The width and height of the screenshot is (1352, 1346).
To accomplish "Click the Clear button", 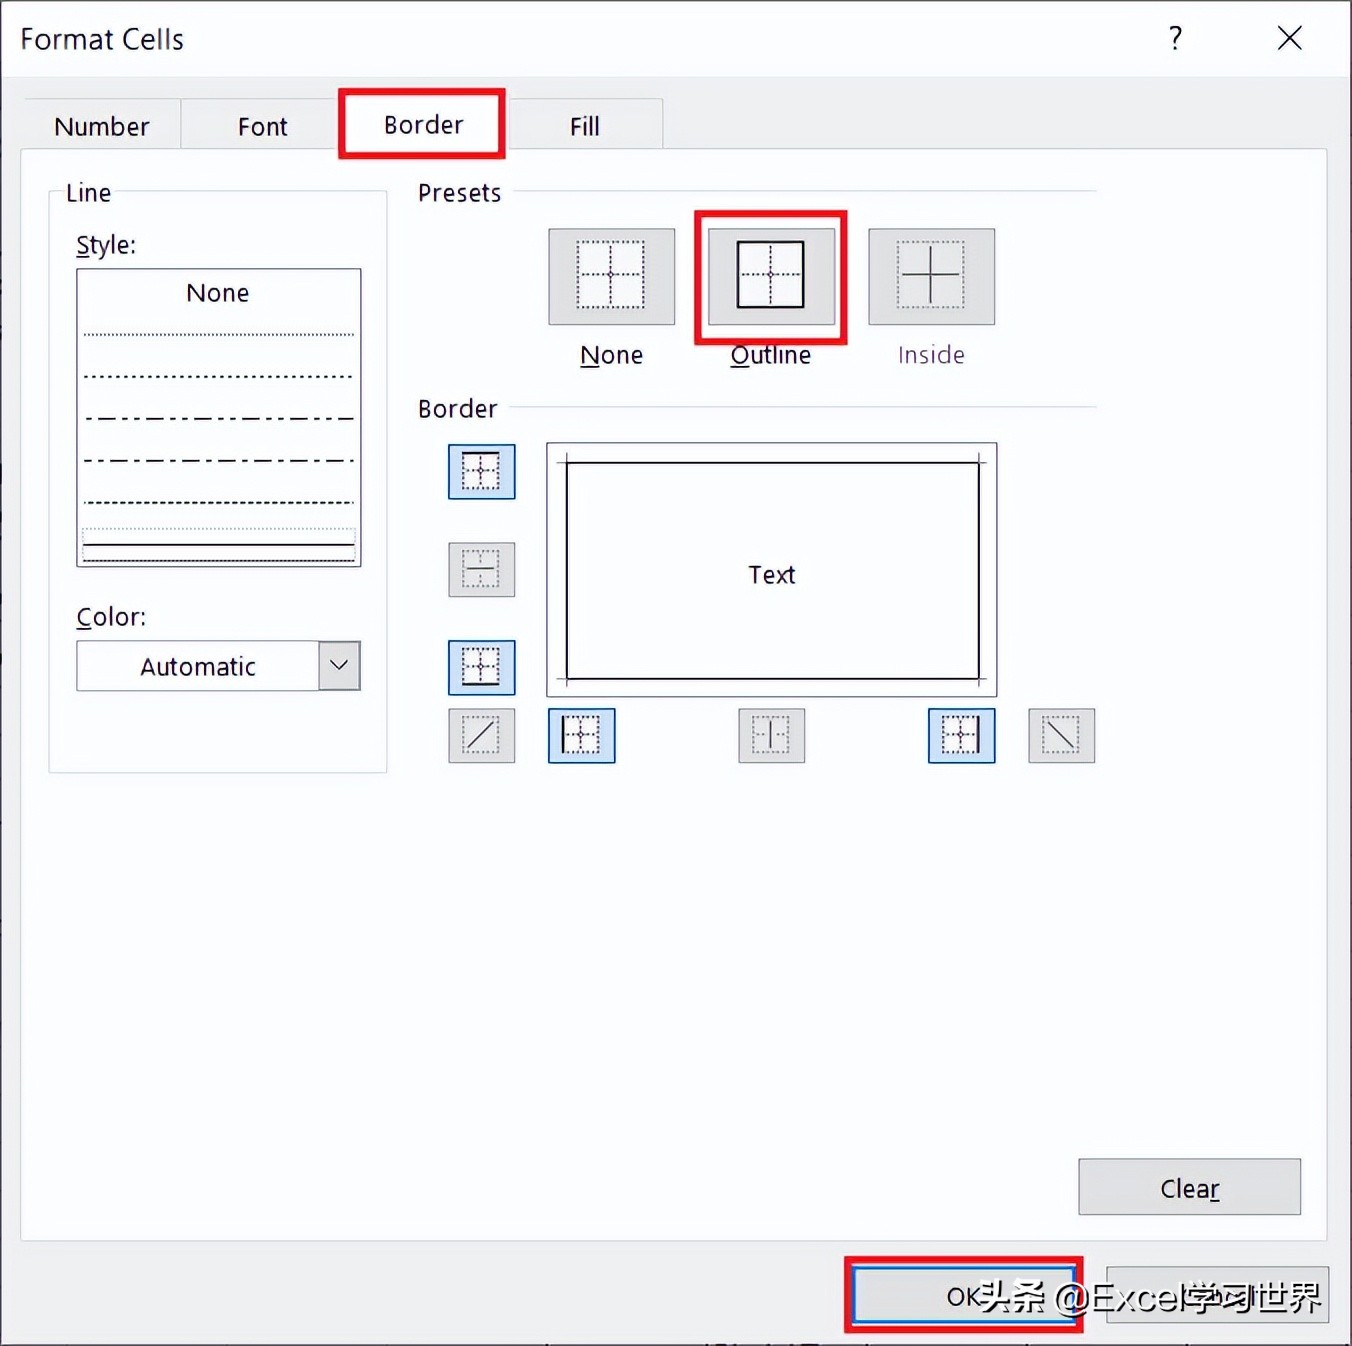I will [x=1189, y=1187].
